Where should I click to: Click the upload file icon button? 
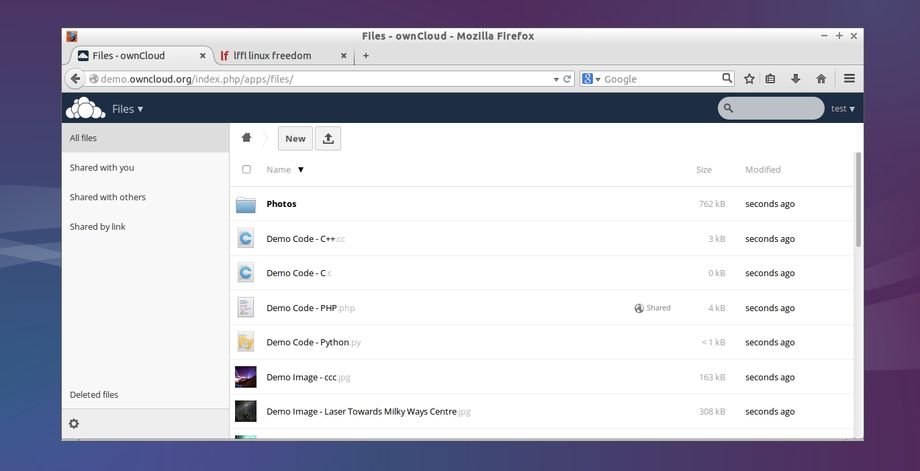pos(328,139)
